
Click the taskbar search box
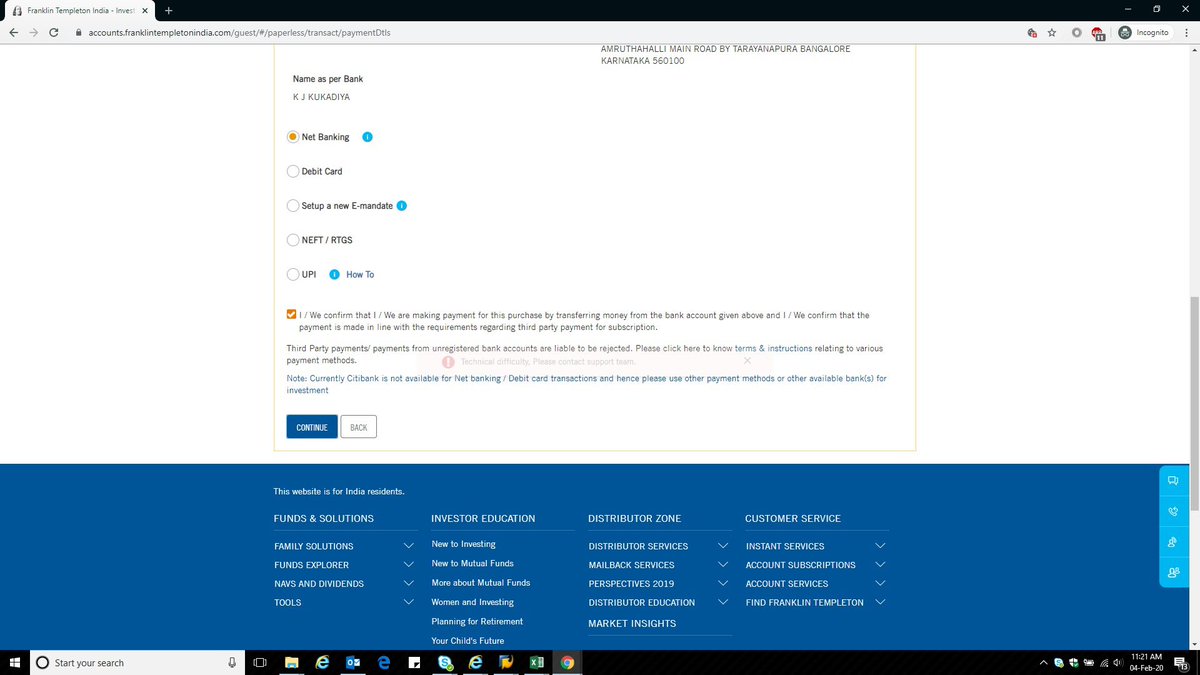pos(137,662)
